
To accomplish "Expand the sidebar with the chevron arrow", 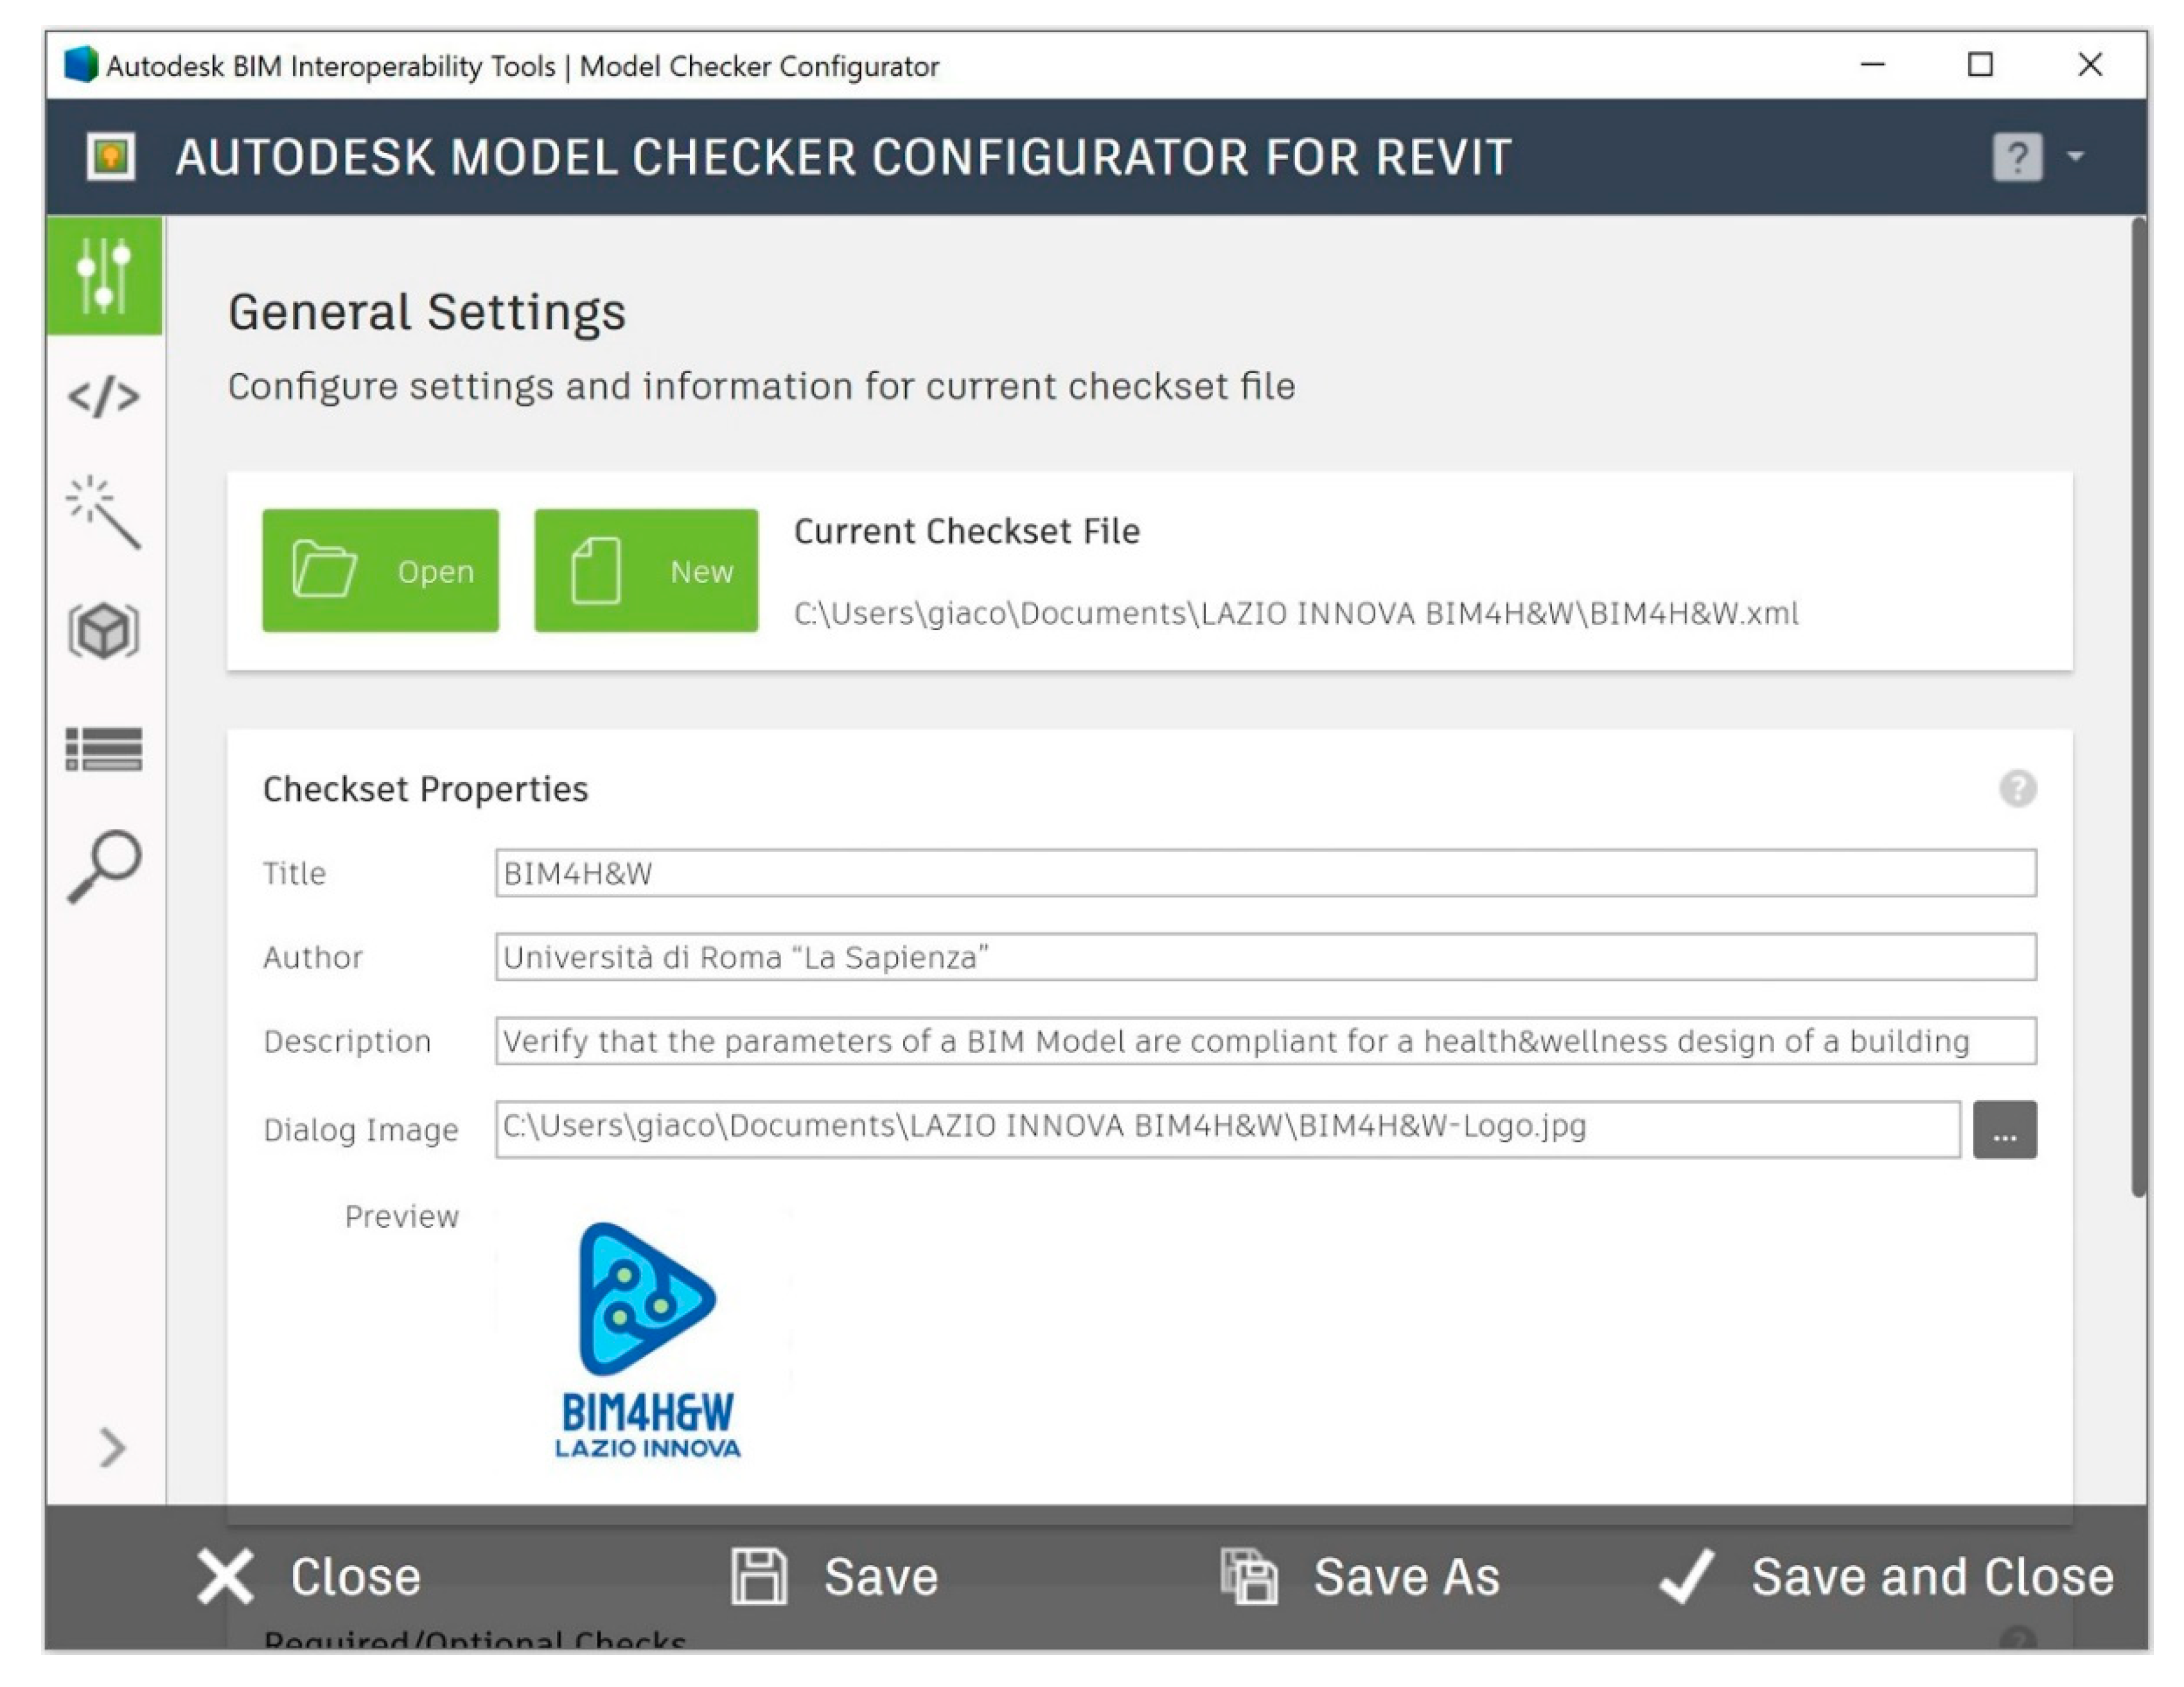I will pyautogui.click(x=112, y=1447).
